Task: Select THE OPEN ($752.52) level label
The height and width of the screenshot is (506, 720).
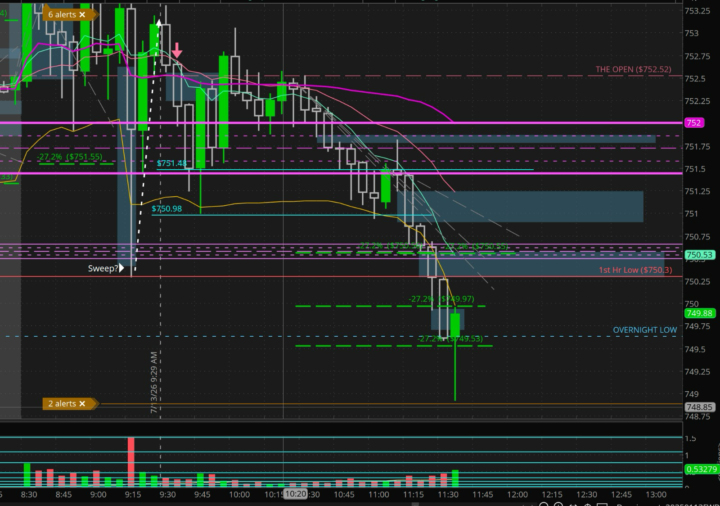Action: (633, 69)
